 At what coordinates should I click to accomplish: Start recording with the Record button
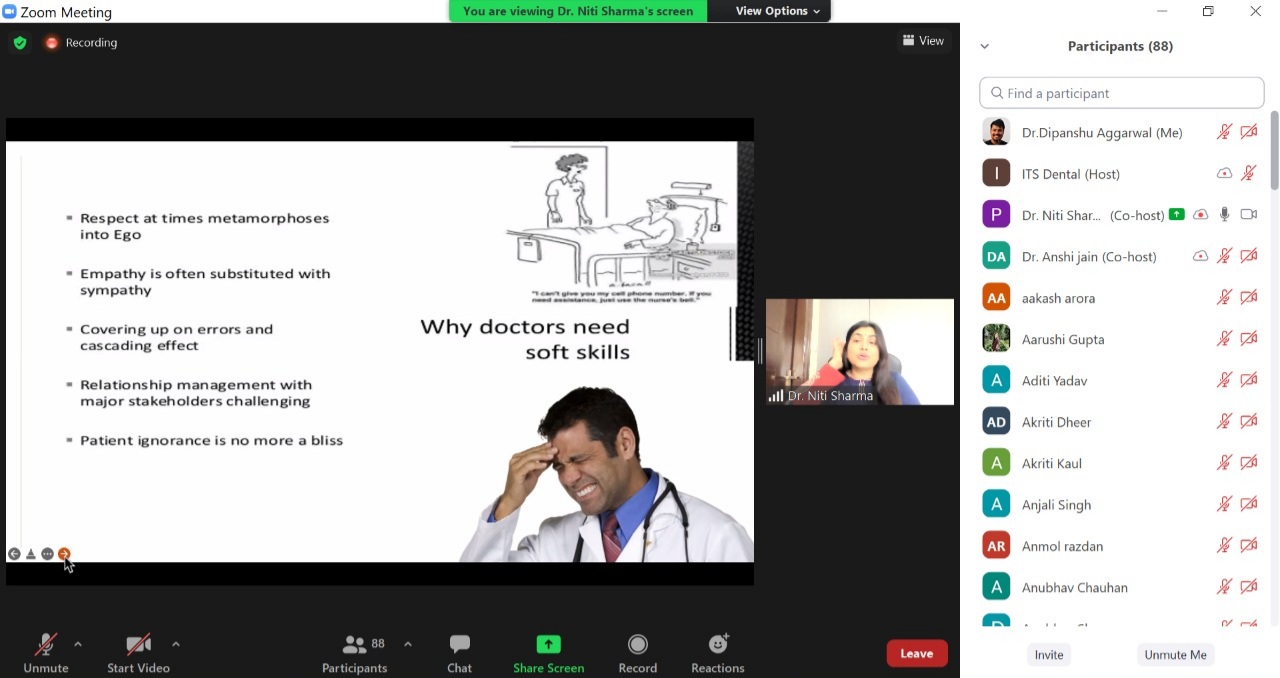tap(637, 653)
